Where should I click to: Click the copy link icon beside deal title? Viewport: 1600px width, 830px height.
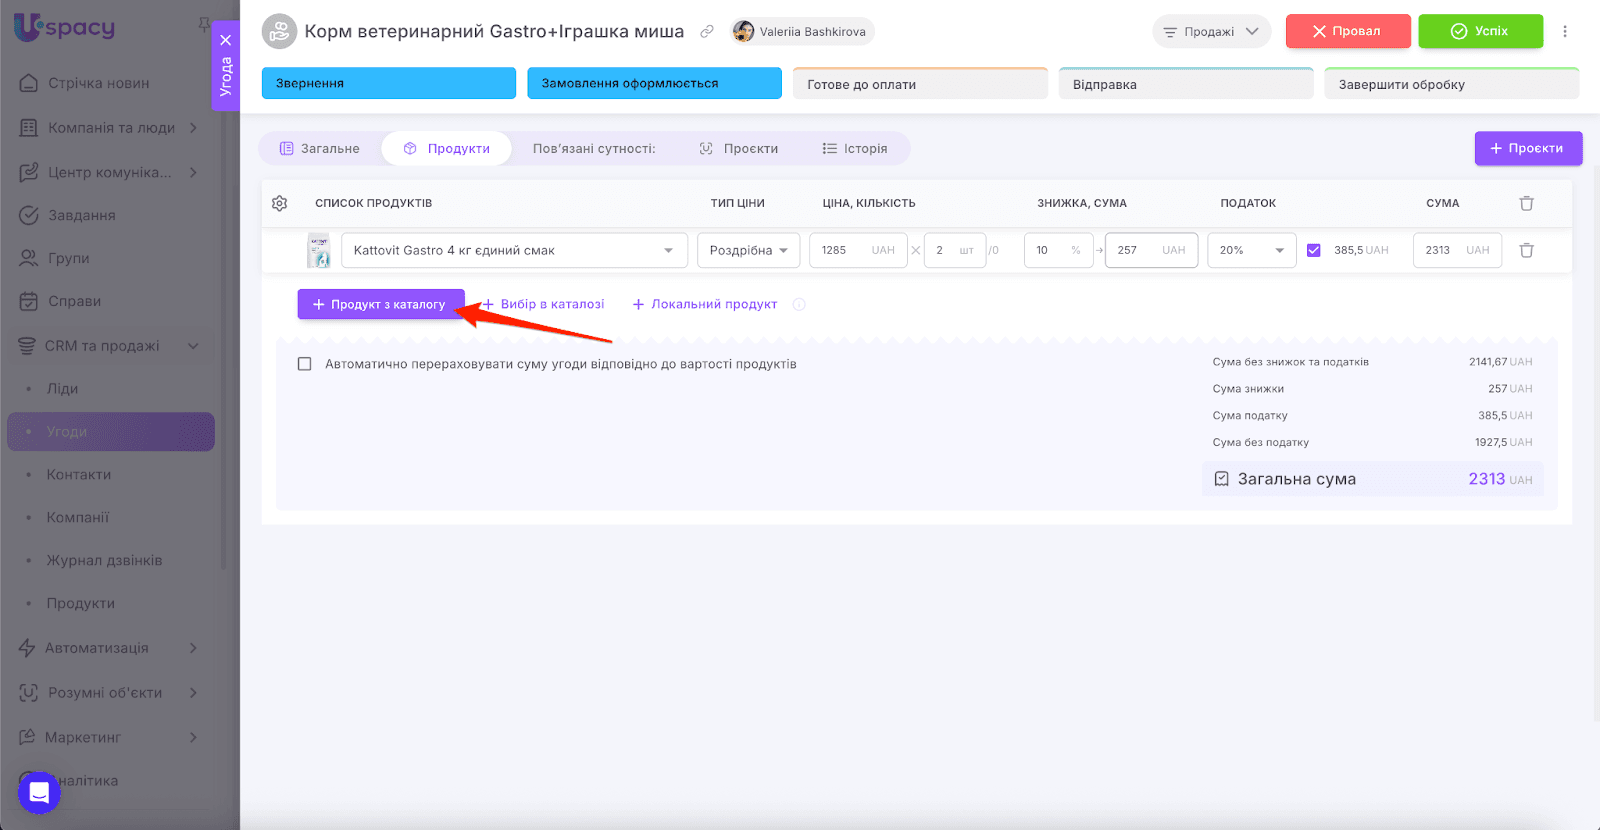(707, 31)
